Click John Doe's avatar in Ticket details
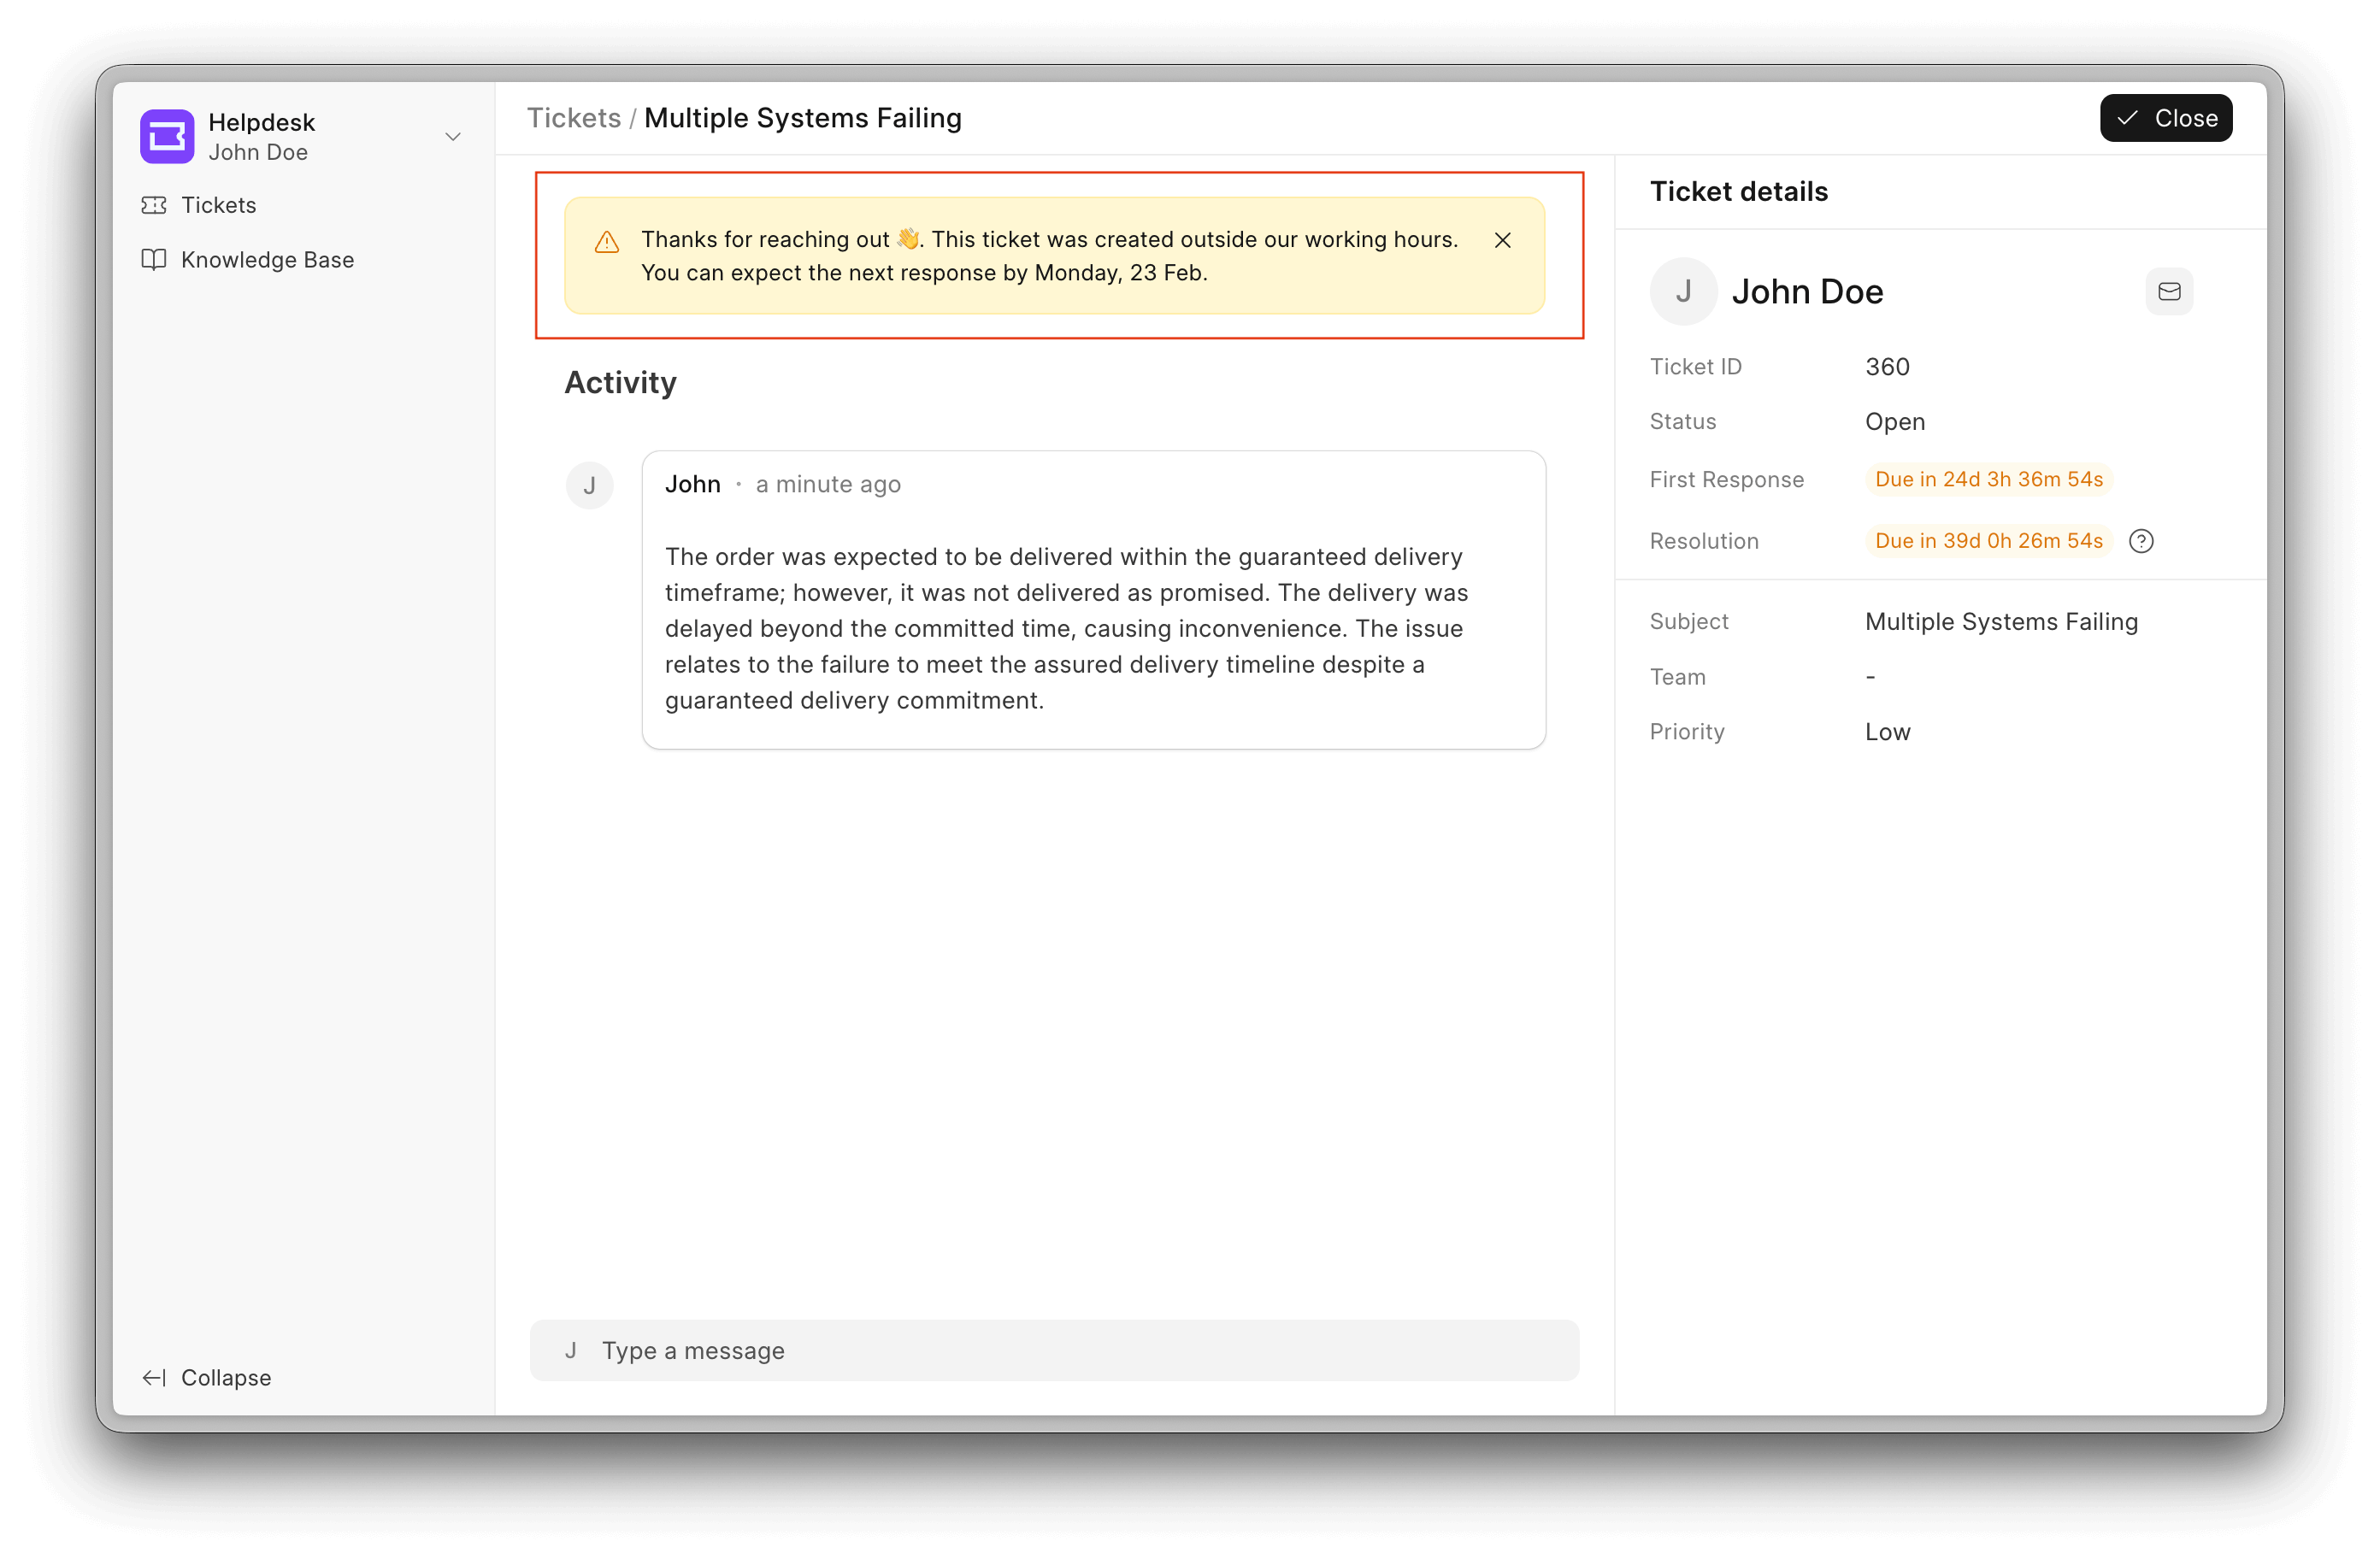2380x1559 pixels. coord(1683,291)
